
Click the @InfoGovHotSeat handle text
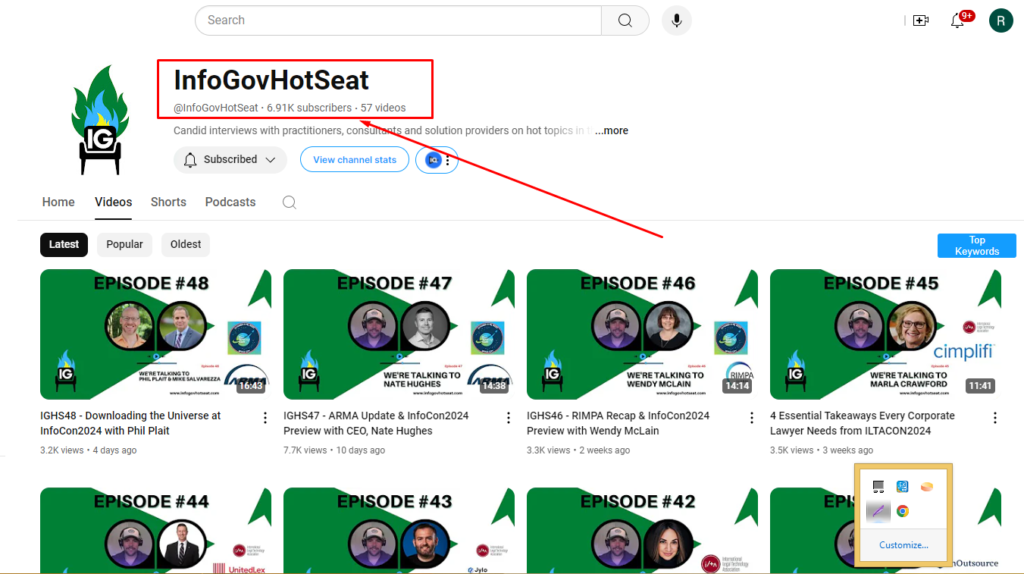click(216, 108)
